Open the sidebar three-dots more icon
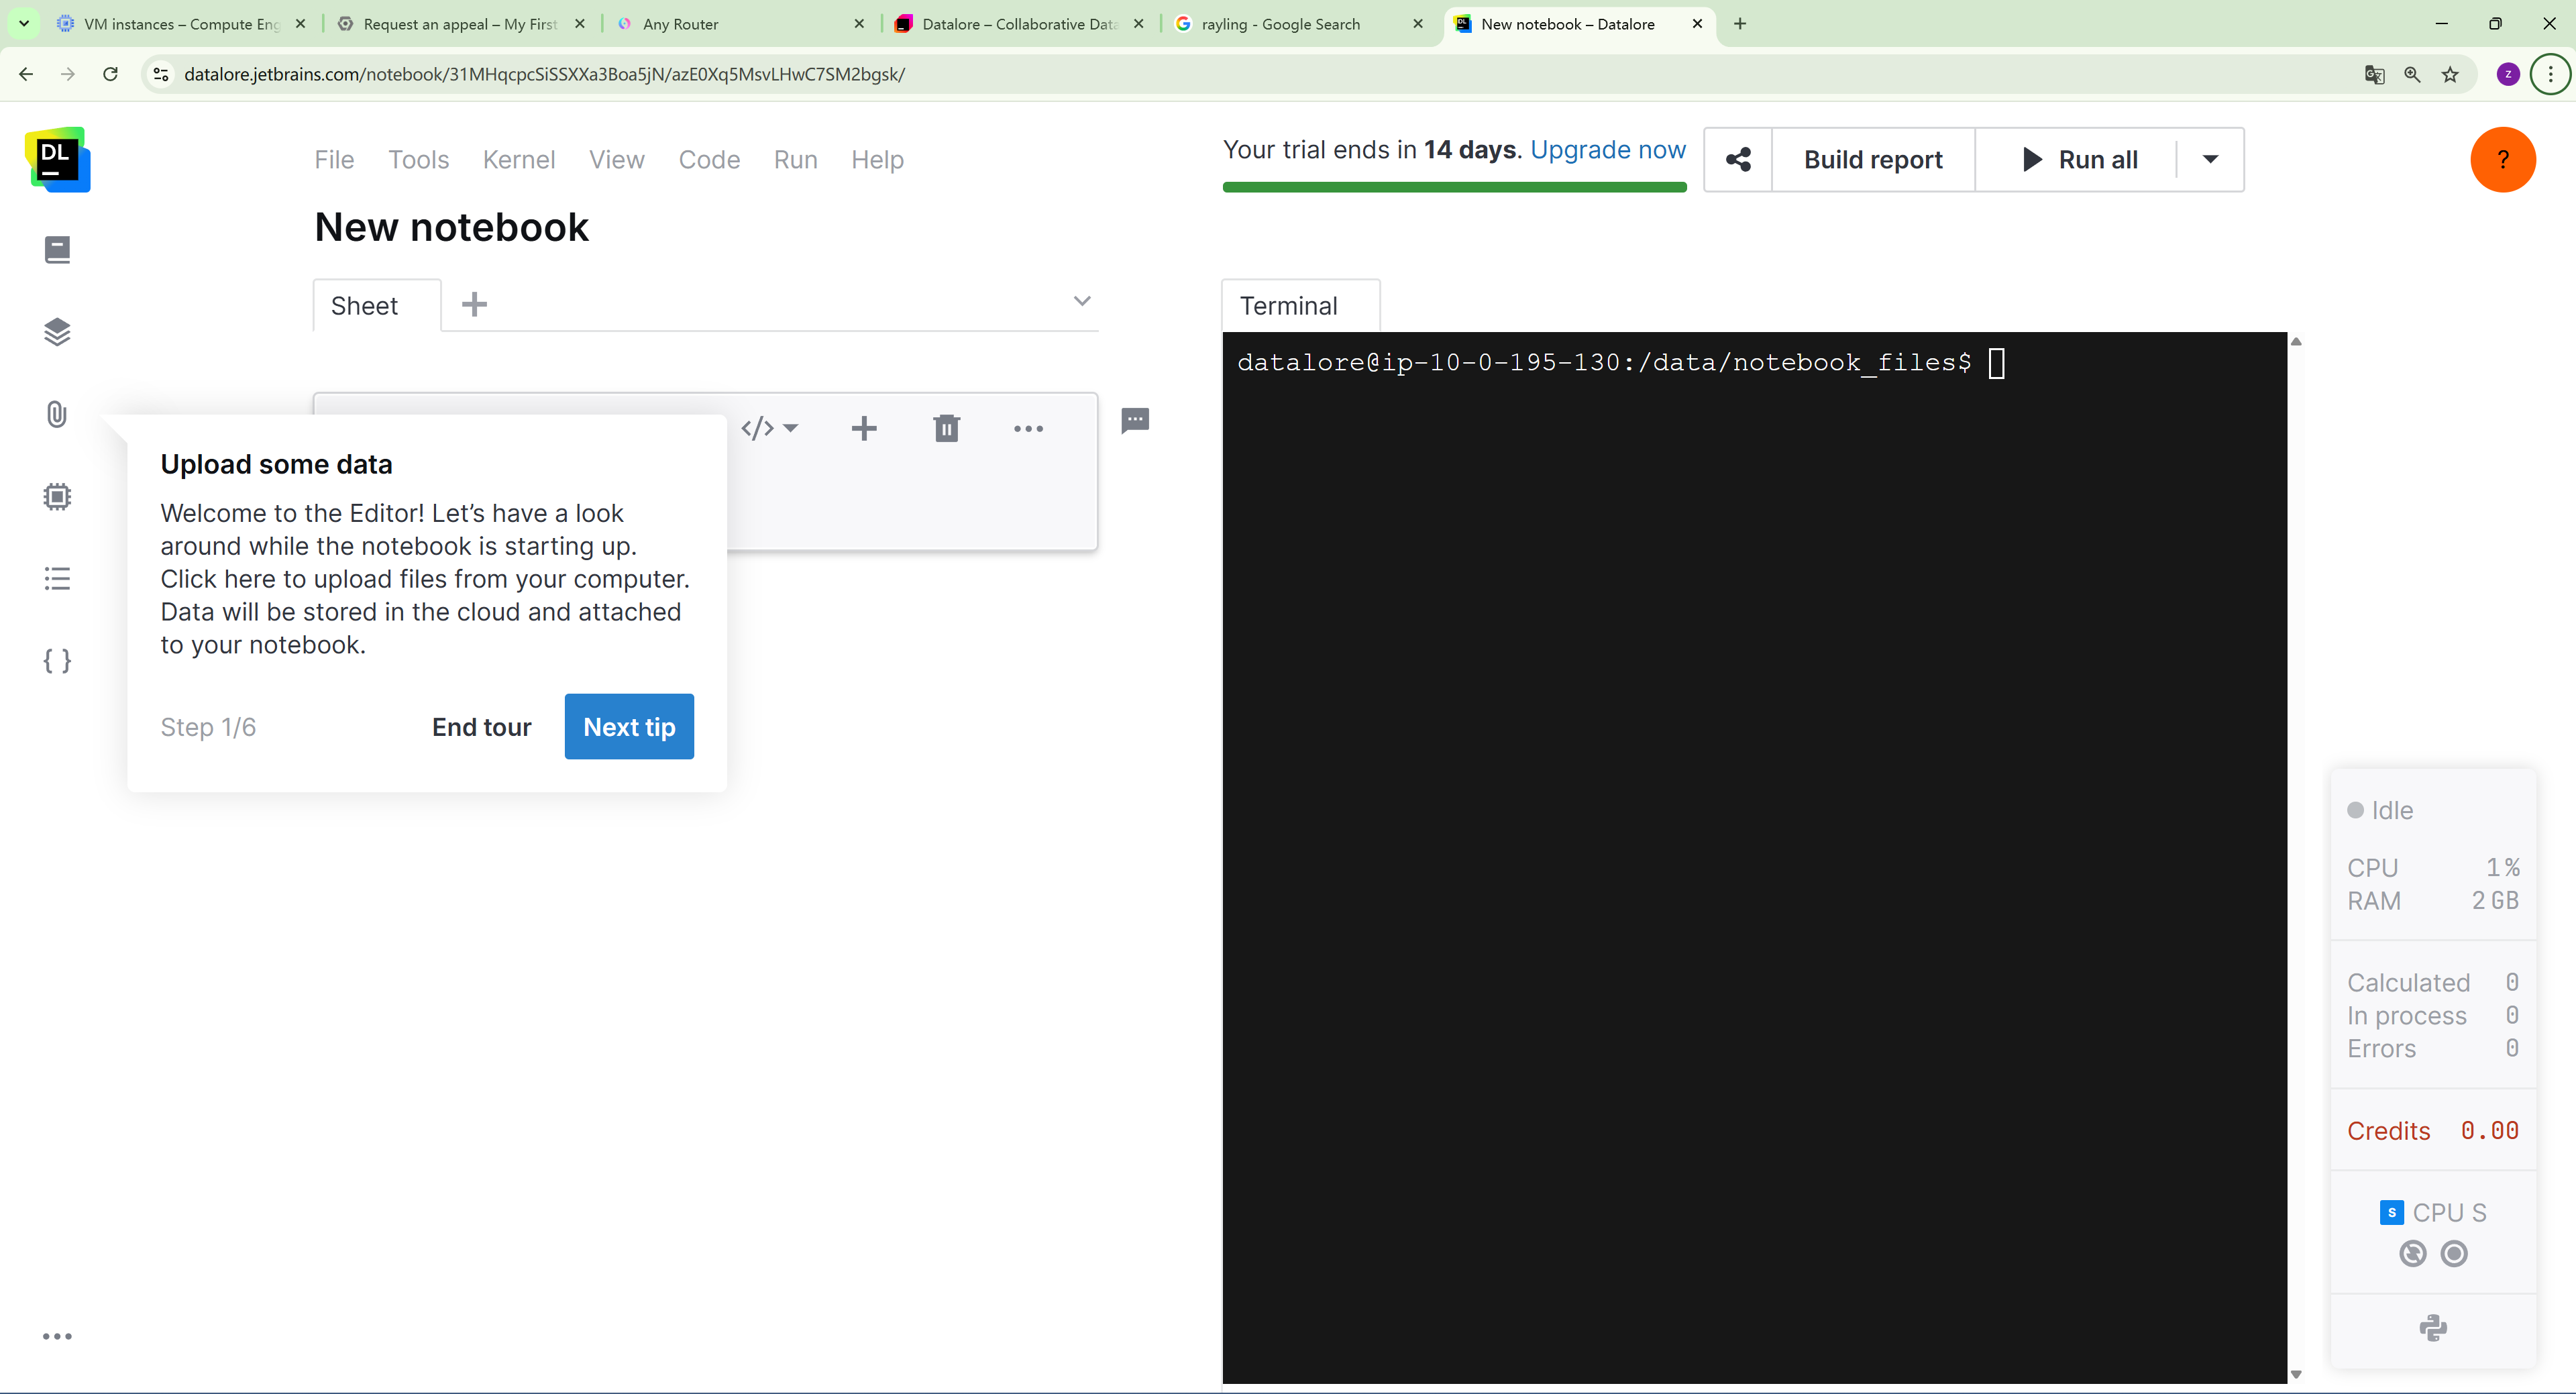The image size is (2576, 1394). pyautogui.click(x=57, y=1336)
